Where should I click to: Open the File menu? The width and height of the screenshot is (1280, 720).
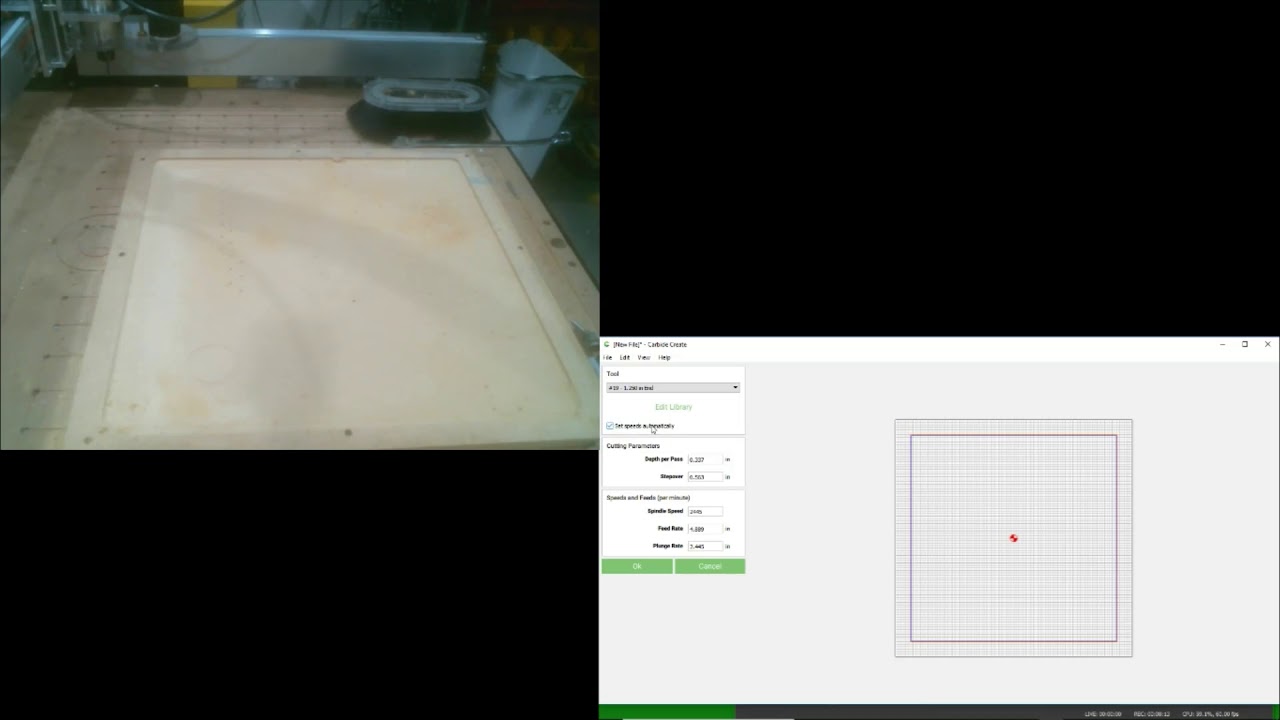click(x=607, y=357)
